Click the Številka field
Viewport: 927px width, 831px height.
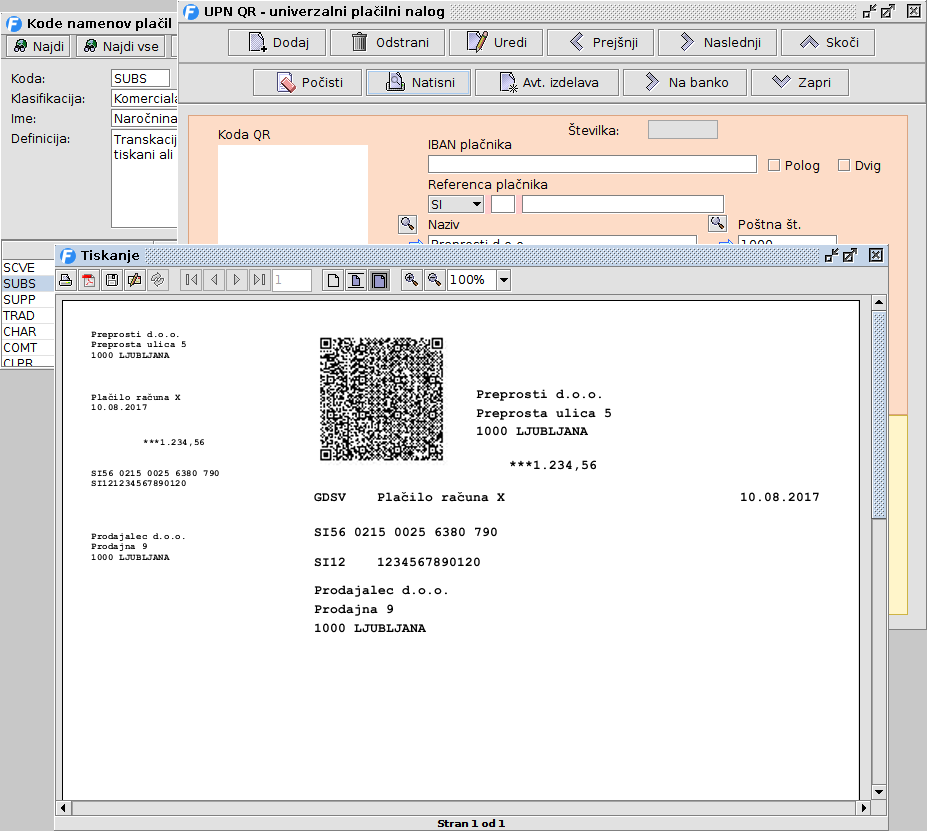[x=683, y=129]
